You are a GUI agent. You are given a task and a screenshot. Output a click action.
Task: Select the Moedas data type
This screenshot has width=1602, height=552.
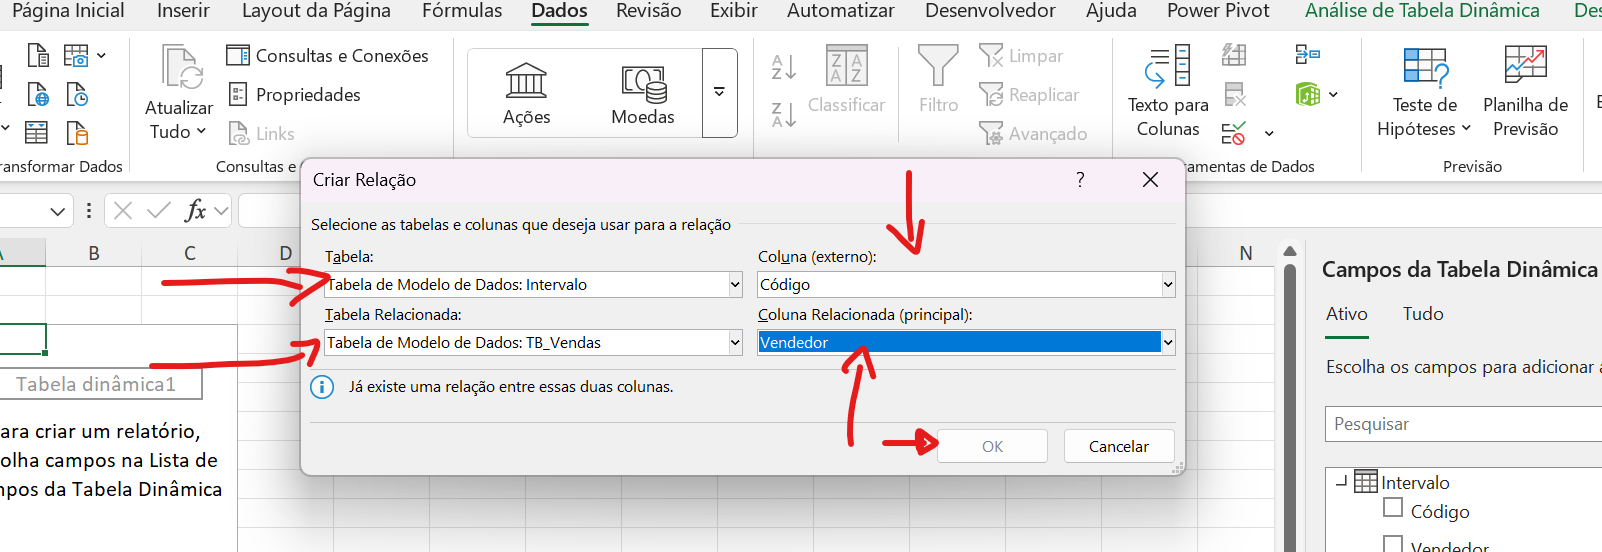643,94
